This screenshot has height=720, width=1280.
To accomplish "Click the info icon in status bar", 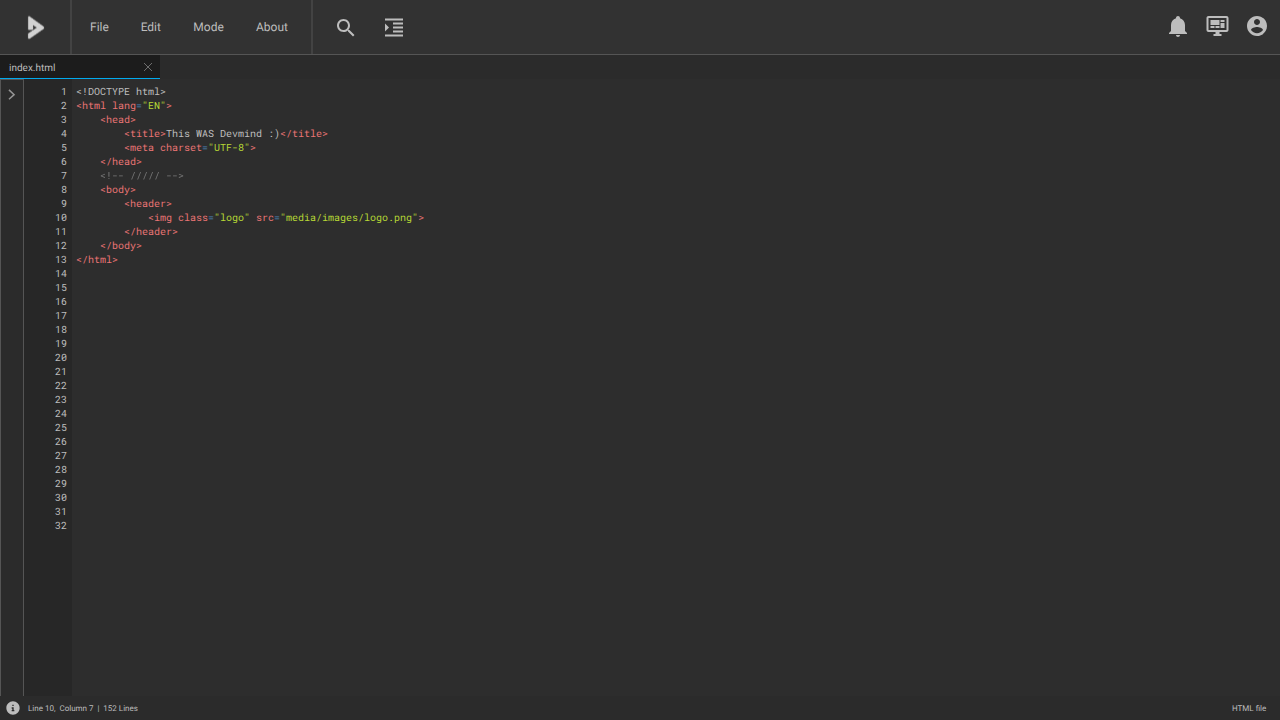I will pyautogui.click(x=13, y=708).
